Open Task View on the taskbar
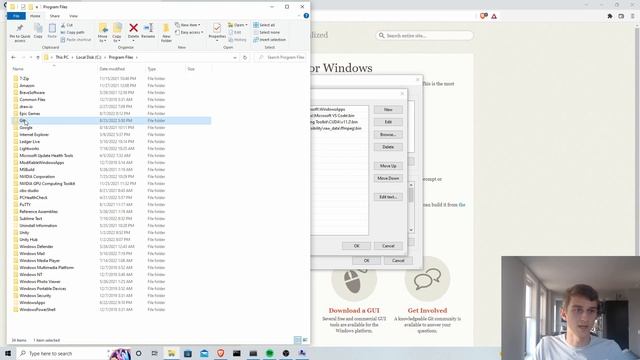This screenshot has height=360, width=640. coord(155,353)
